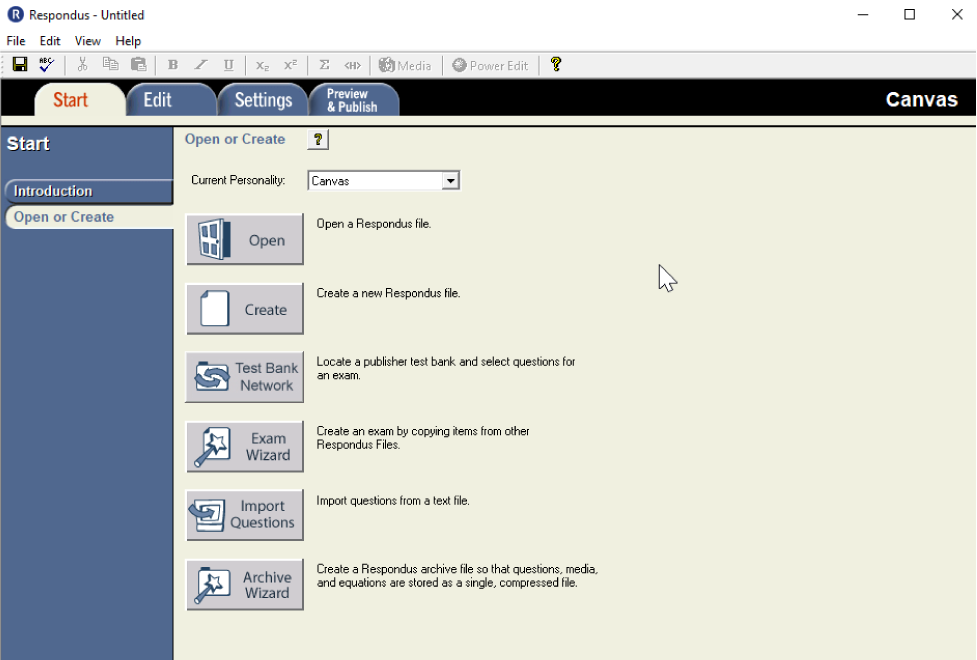
Task: Click the 'Import questions from a text file.' text
Action: (x=393, y=500)
